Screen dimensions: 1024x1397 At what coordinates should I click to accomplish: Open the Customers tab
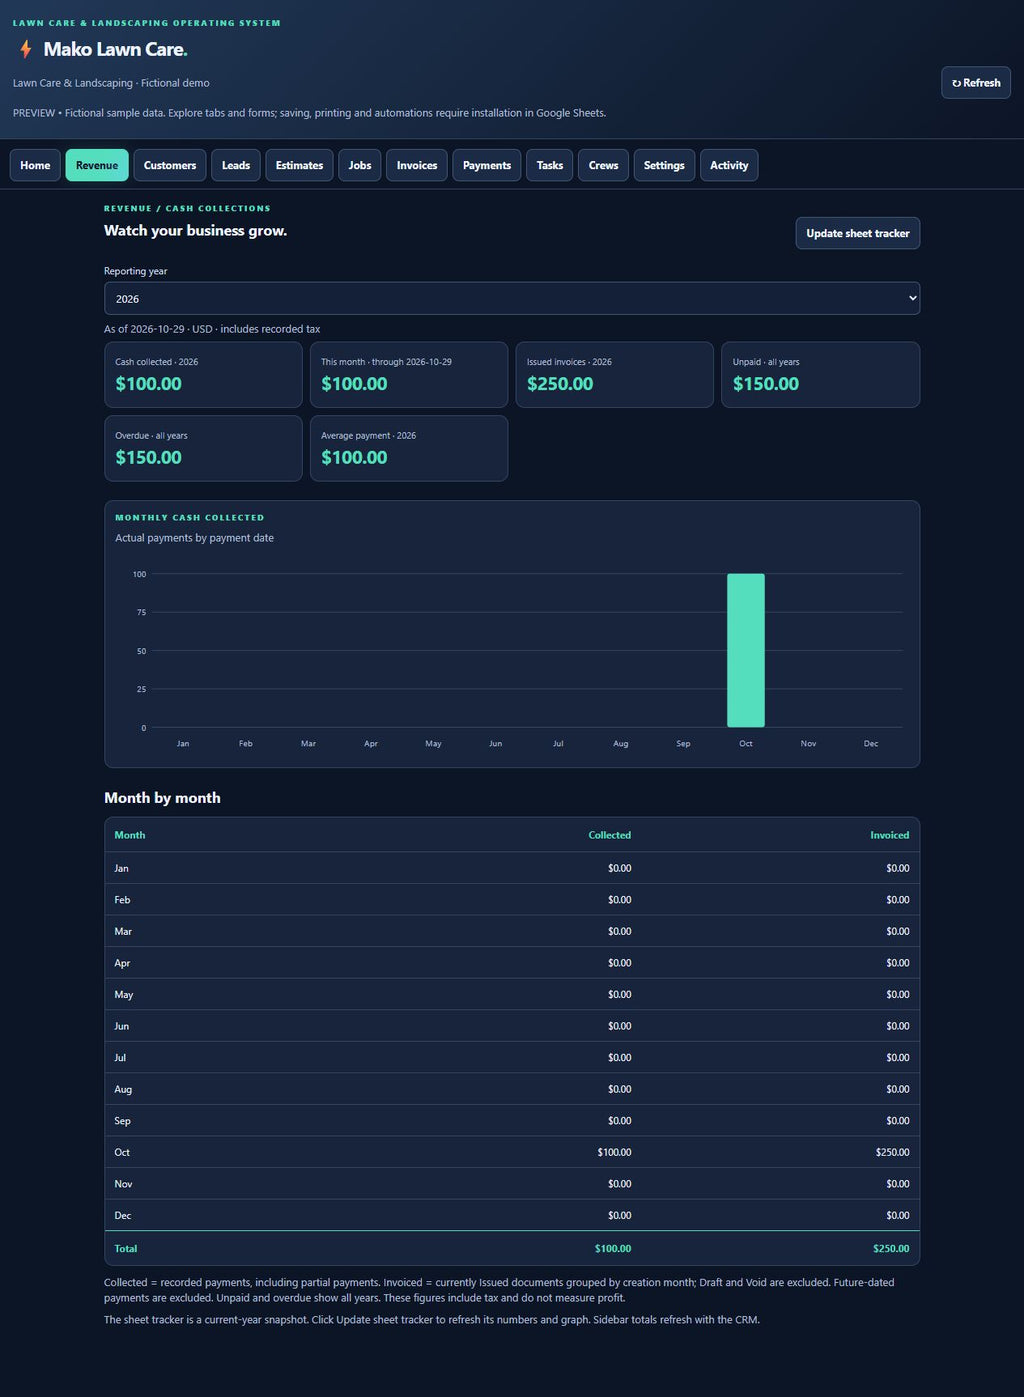(x=170, y=165)
